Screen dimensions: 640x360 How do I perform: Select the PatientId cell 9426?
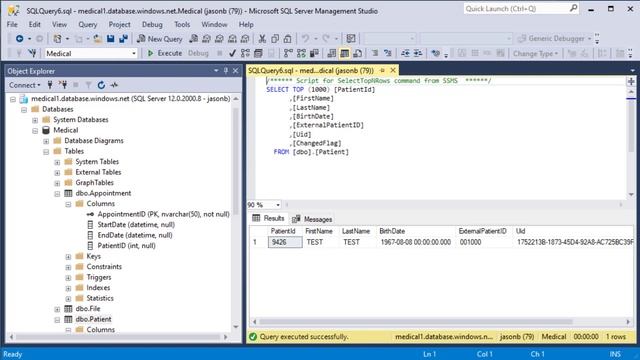click(x=285, y=242)
